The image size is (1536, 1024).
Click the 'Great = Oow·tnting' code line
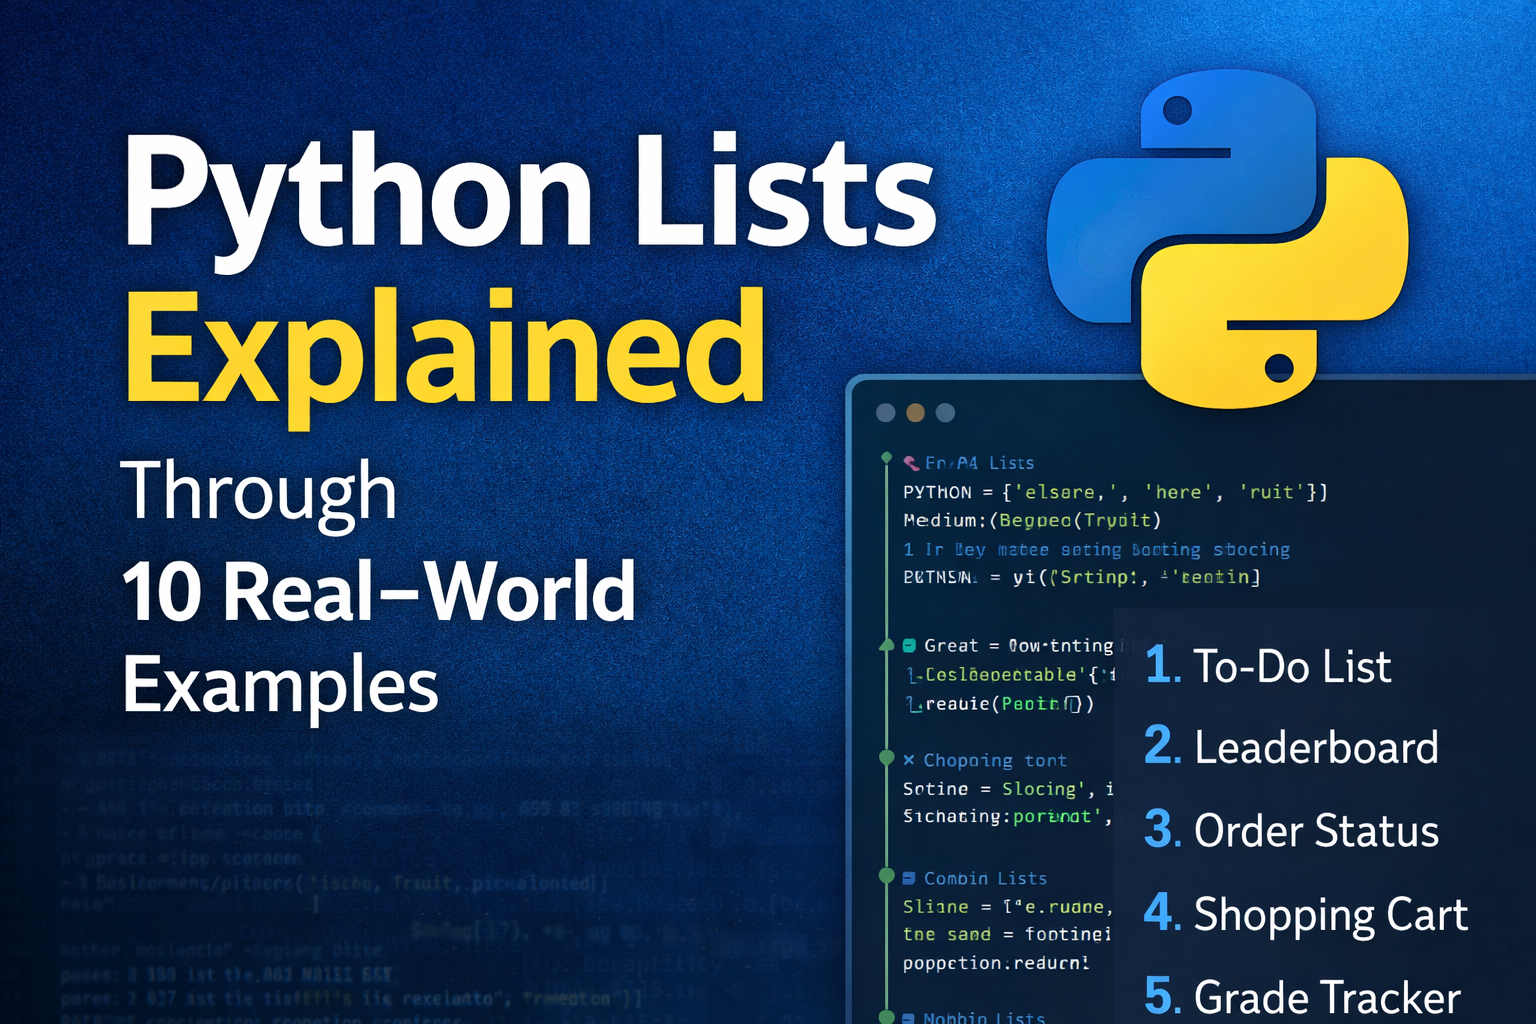[1018, 646]
